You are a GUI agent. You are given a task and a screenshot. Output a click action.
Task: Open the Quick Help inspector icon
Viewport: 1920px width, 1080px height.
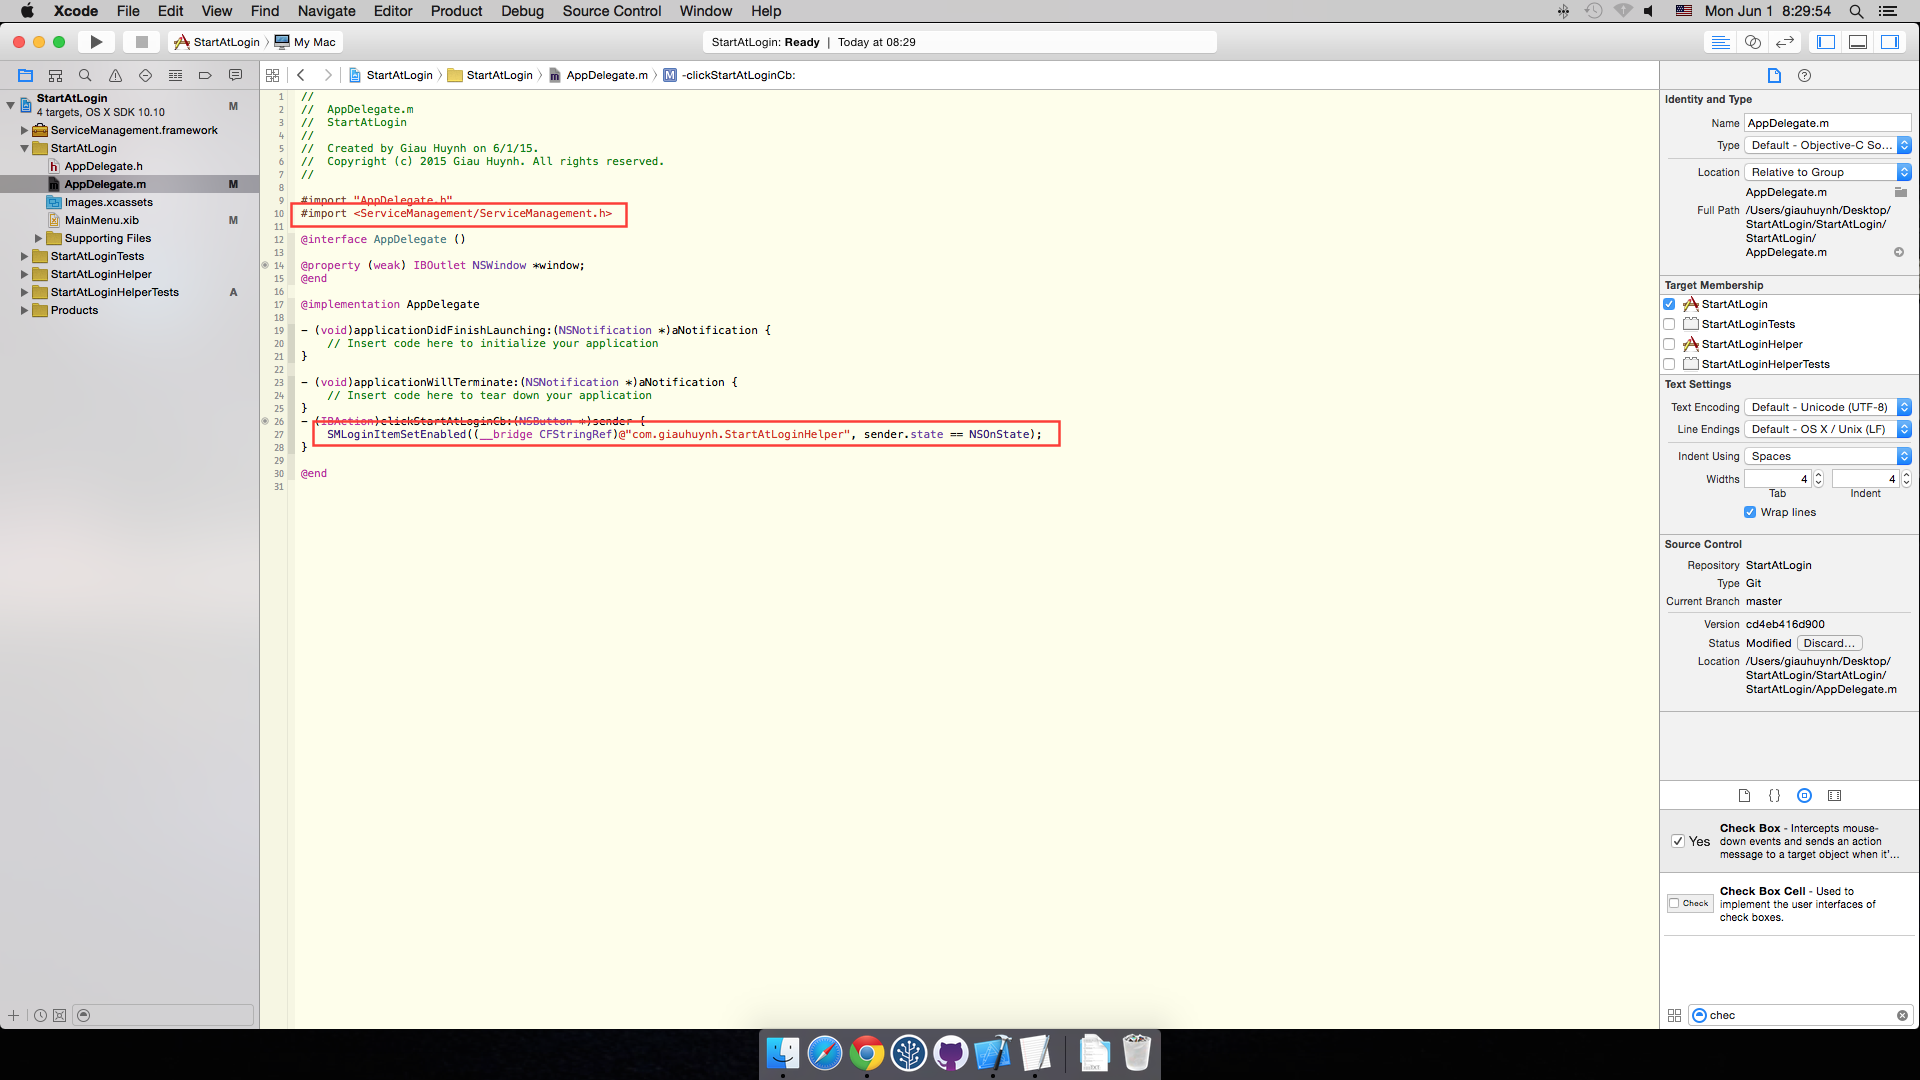(x=1804, y=75)
